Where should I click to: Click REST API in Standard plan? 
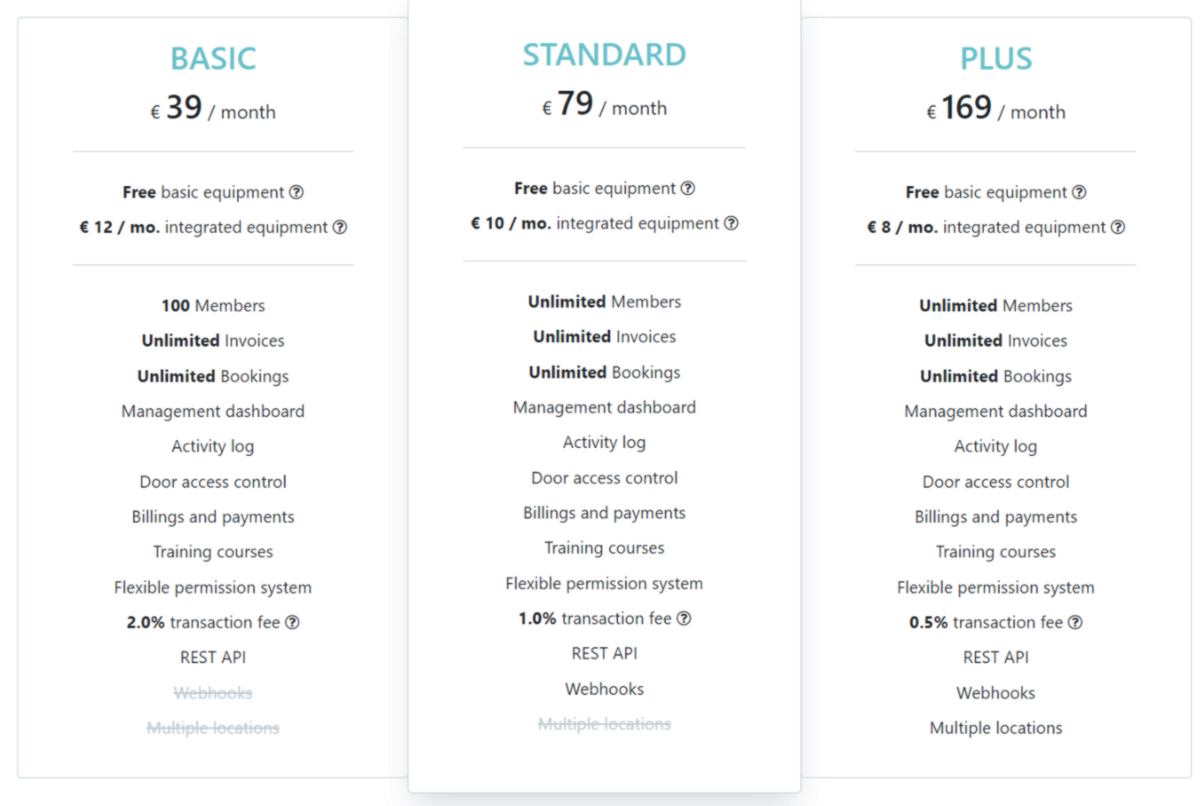pyautogui.click(x=604, y=653)
